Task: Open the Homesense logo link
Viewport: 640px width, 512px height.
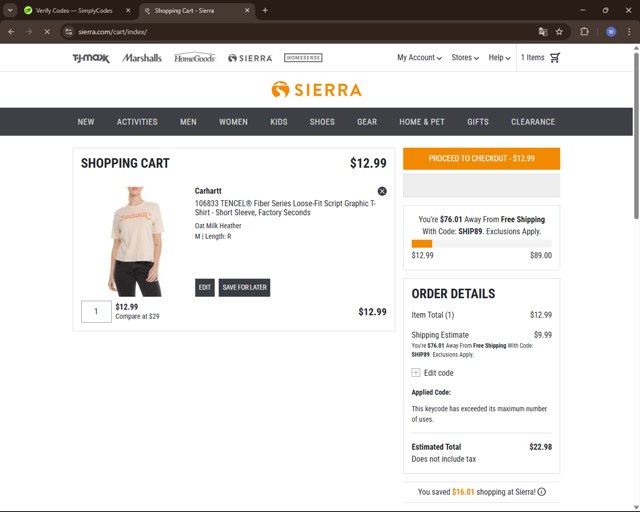Action: (303, 58)
